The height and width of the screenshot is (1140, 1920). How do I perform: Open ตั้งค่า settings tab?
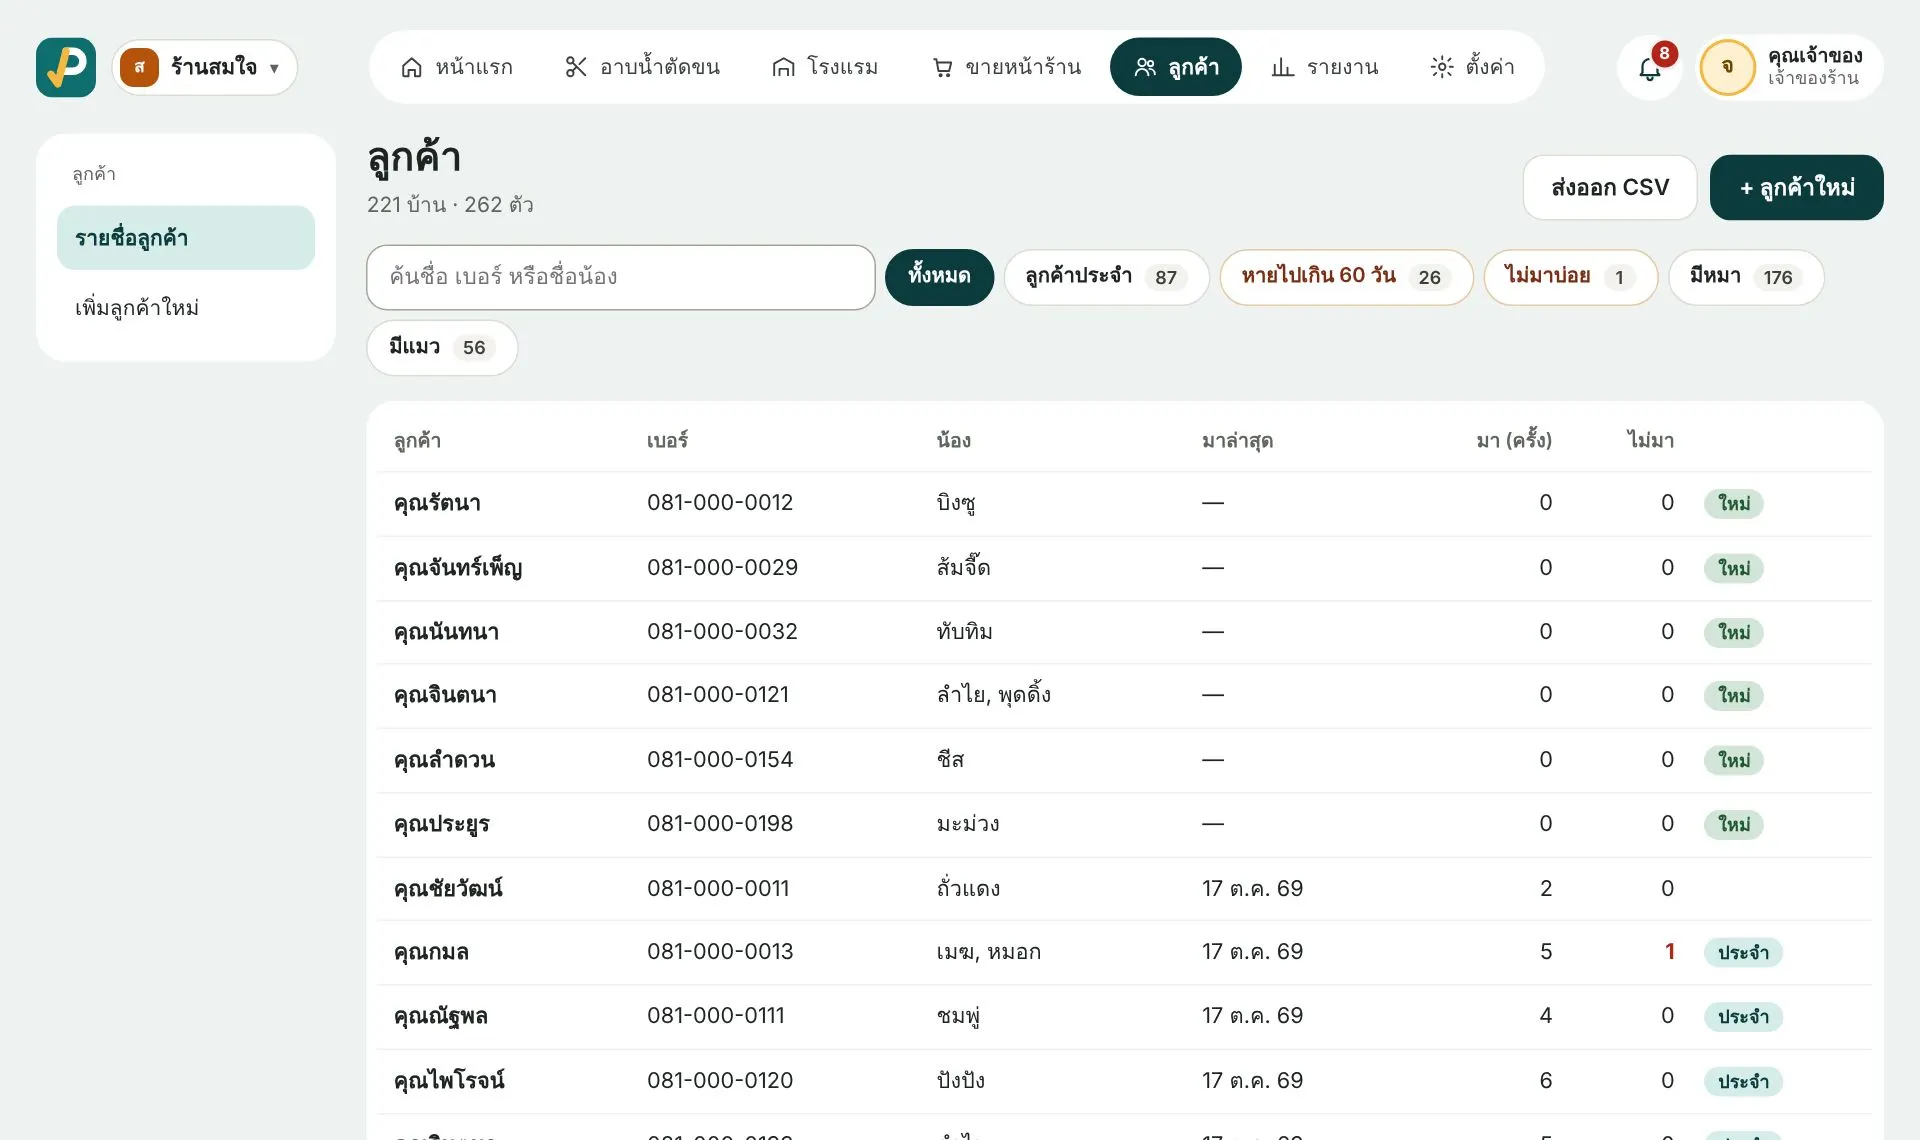pyautogui.click(x=1472, y=67)
